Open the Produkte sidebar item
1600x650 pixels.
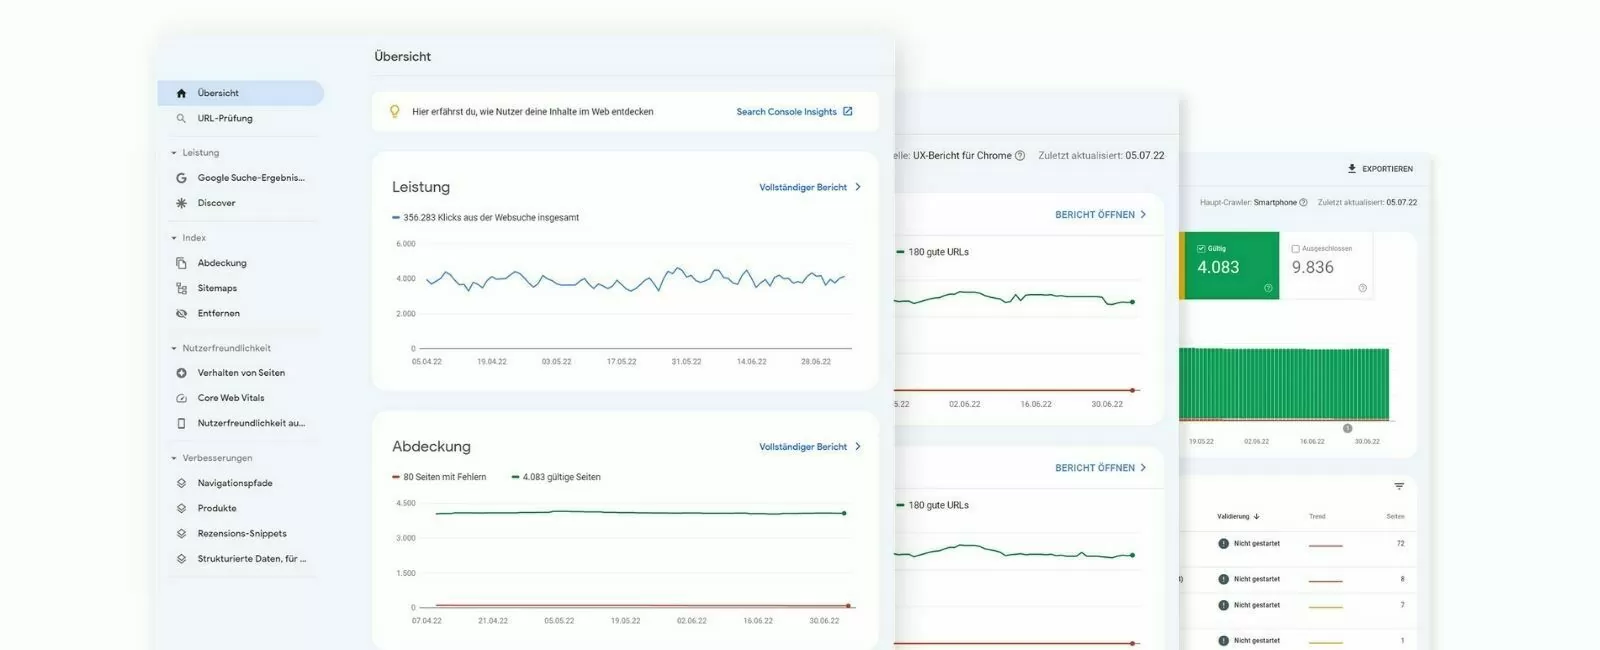pyautogui.click(x=217, y=508)
